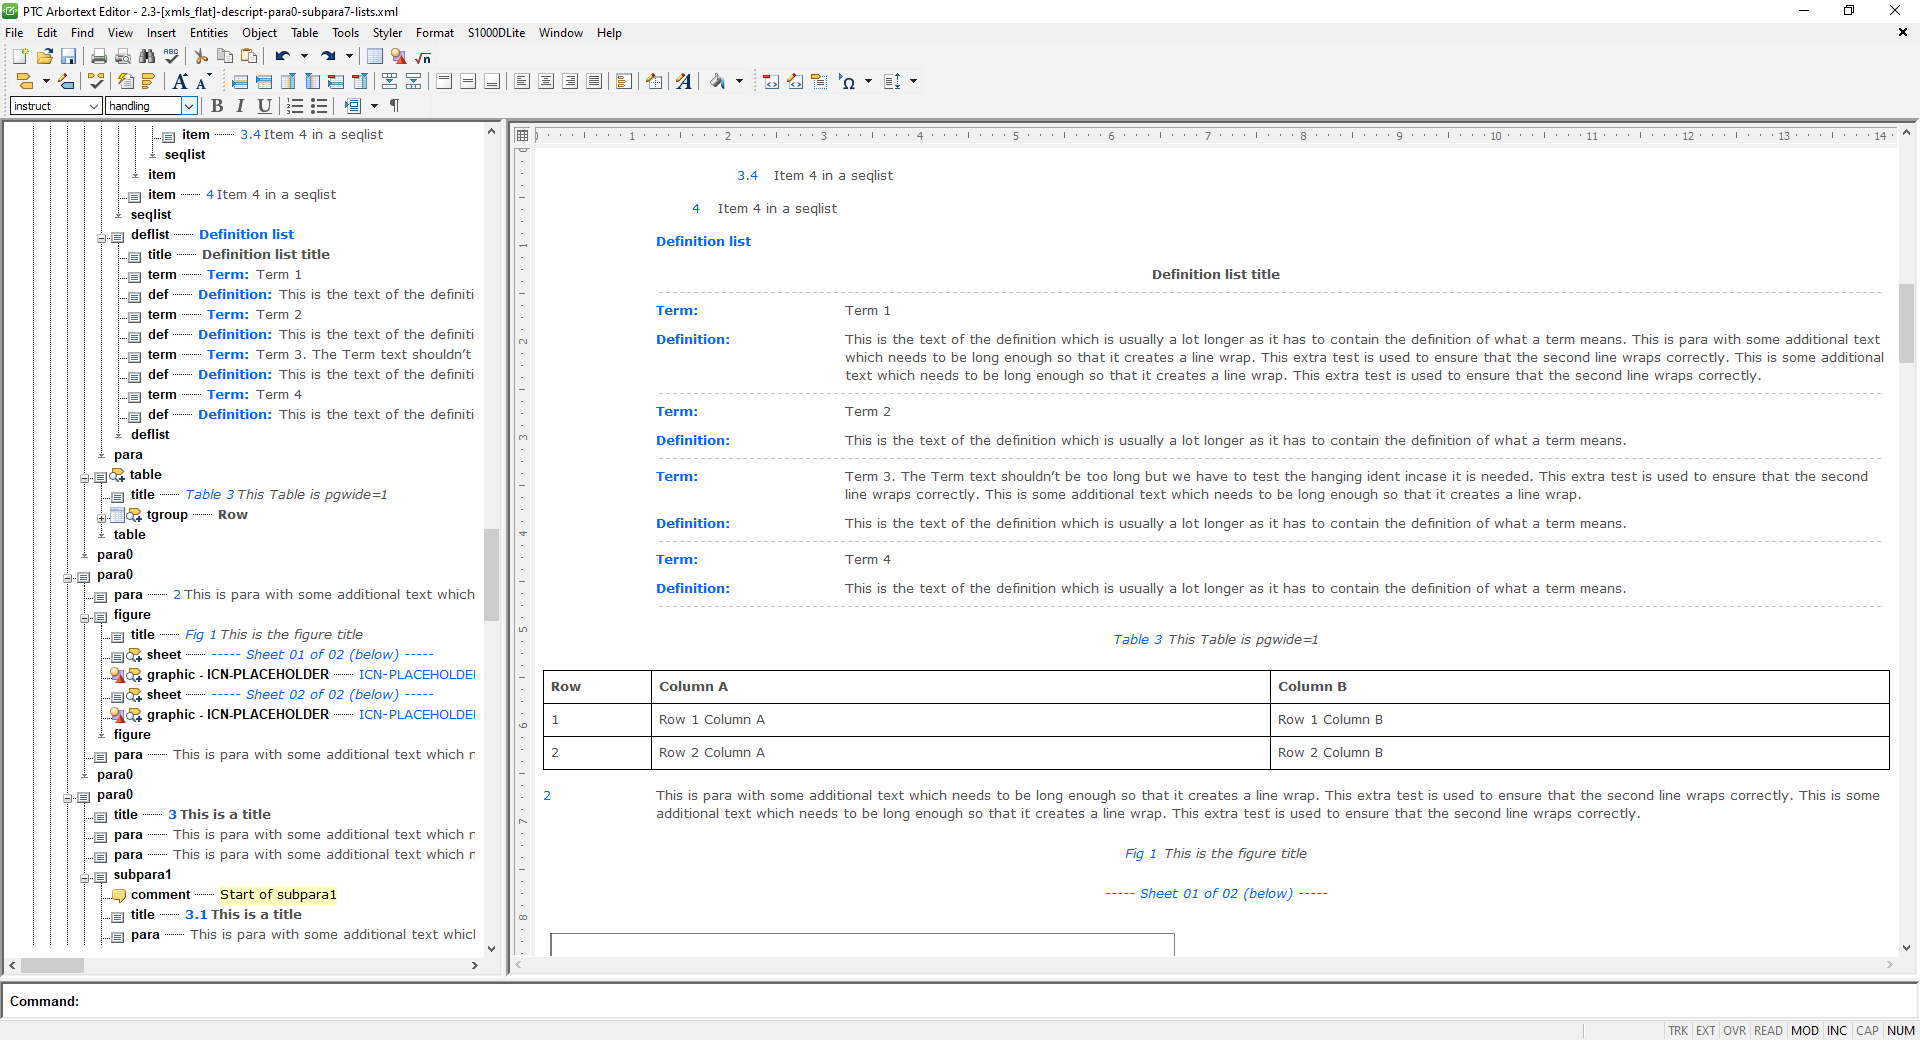Open the Styler menu
The height and width of the screenshot is (1040, 1920).
[x=387, y=33]
